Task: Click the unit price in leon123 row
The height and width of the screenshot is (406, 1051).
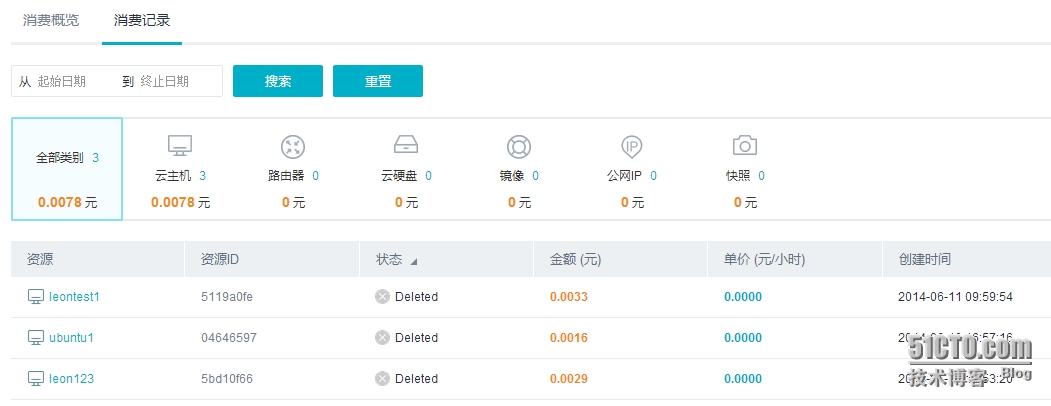Action: tap(743, 379)
